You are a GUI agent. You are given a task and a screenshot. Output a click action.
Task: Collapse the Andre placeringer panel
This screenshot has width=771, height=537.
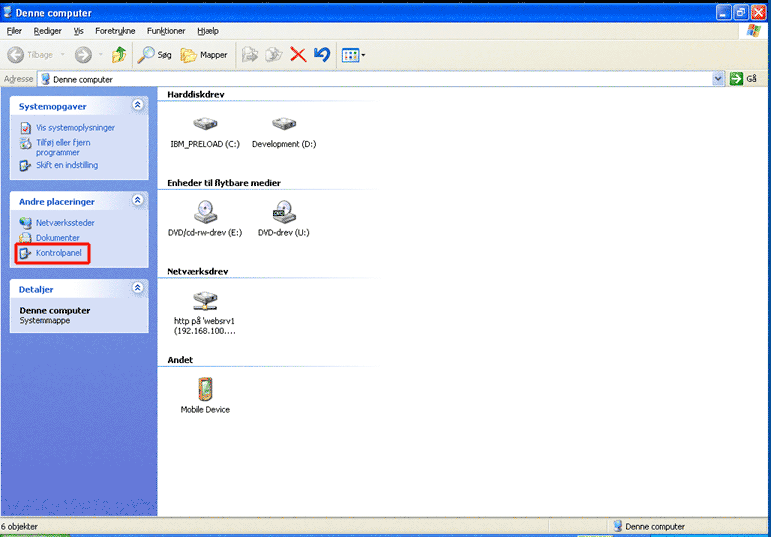(138, 200)
